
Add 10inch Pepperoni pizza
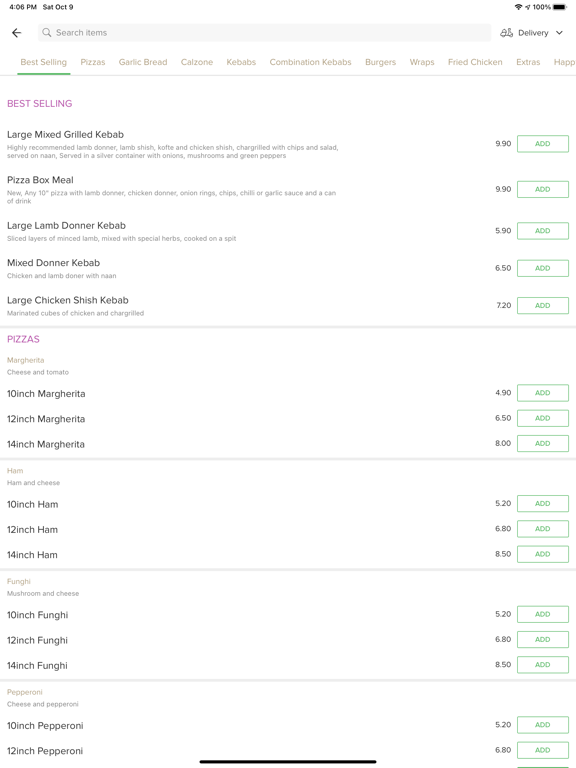pos(543,725)
